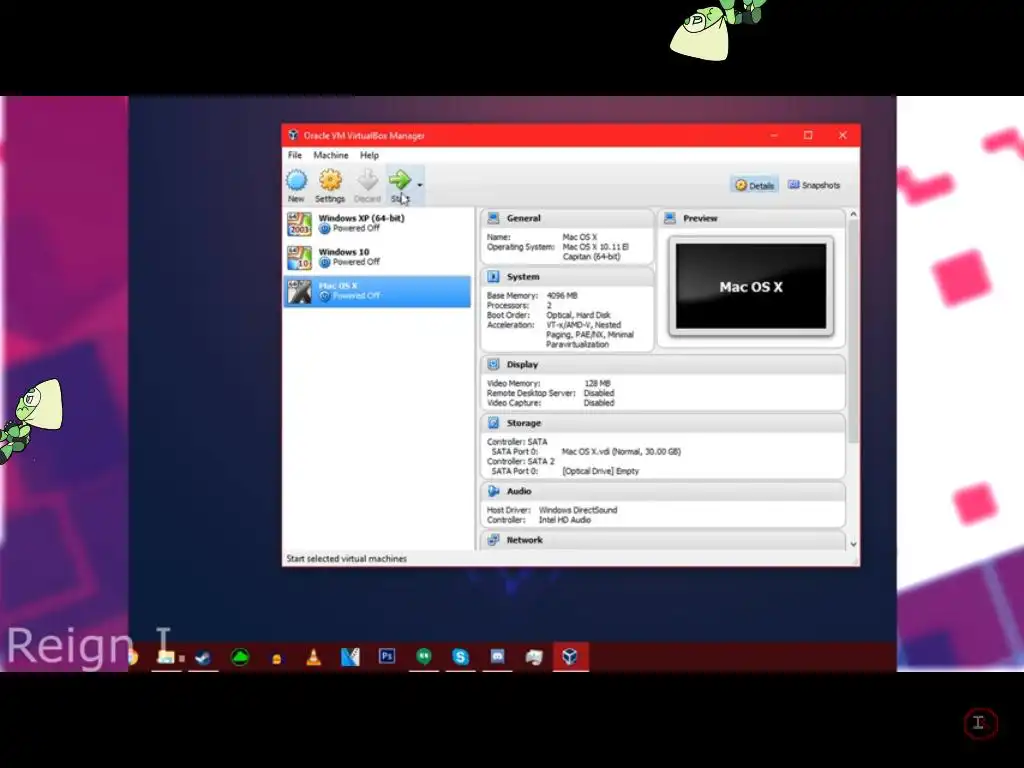The image size is (1024, 768).
Task: Select the Mac OS X machine
Action: 377,291
